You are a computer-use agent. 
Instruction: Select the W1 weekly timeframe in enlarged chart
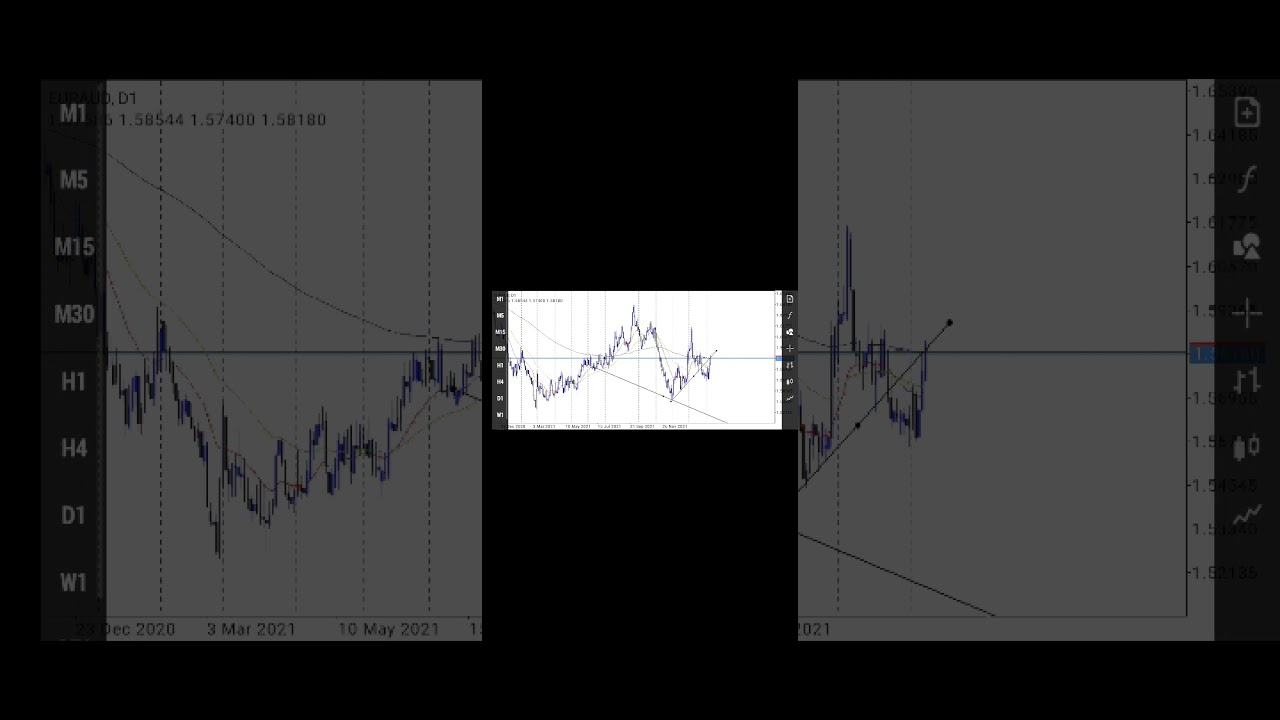[x=73, y=582]
